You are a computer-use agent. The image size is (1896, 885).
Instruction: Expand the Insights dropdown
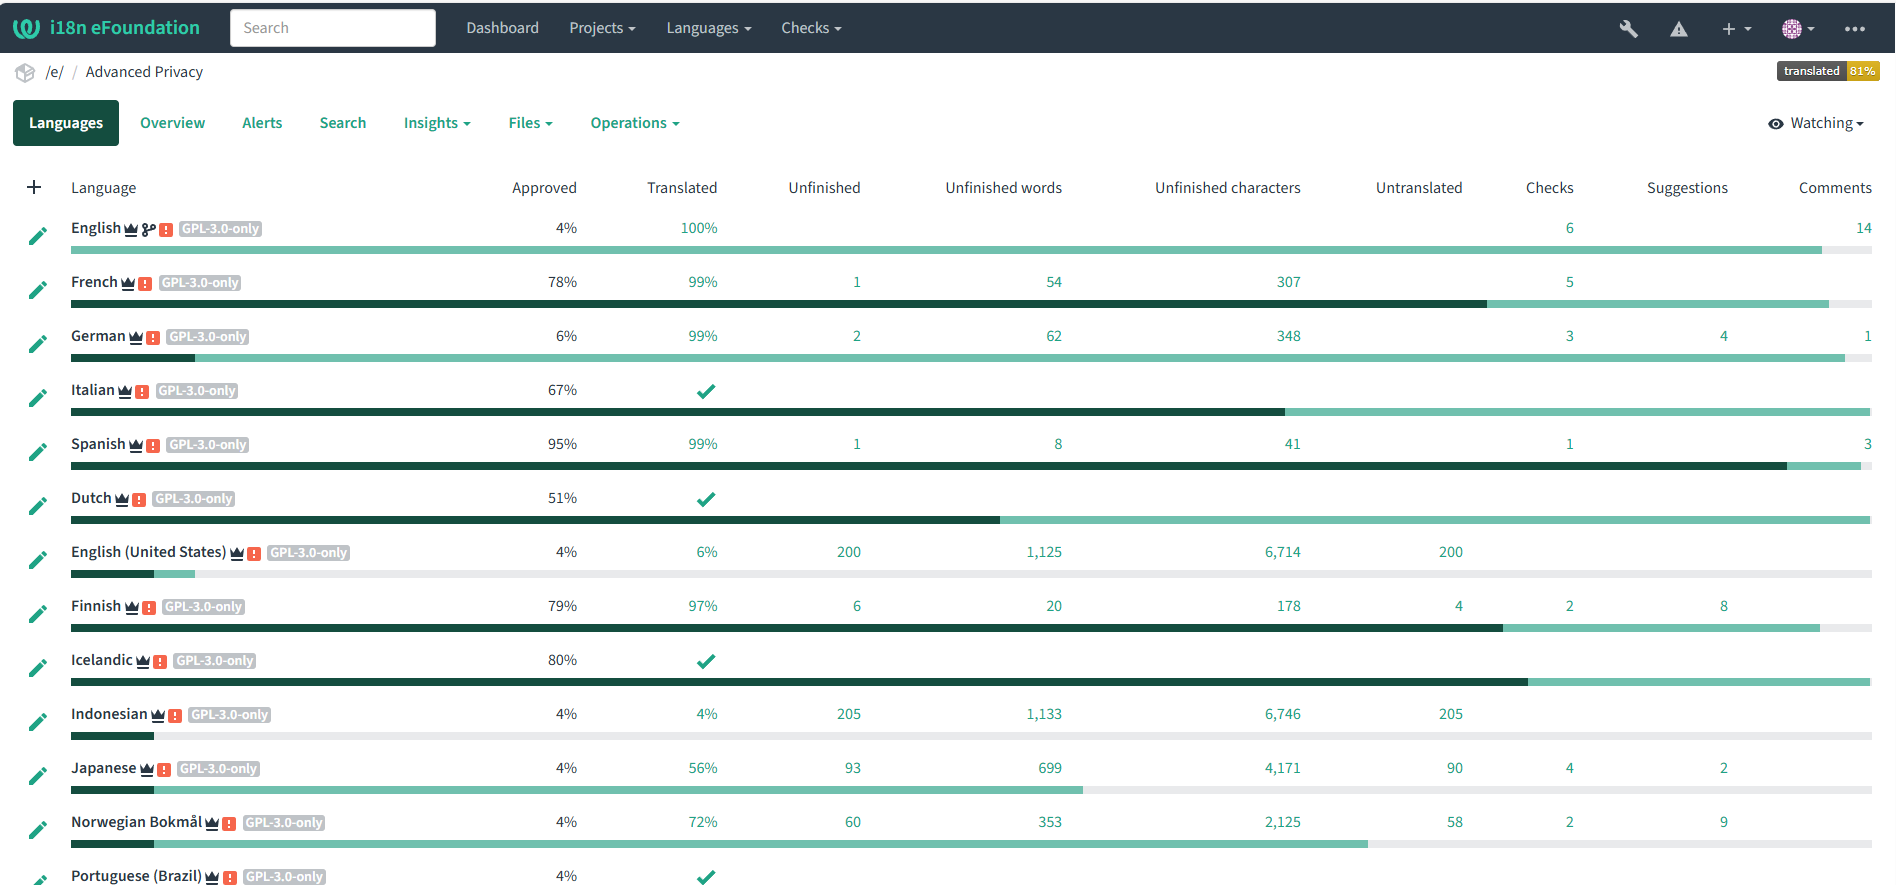tap(437, 123)
